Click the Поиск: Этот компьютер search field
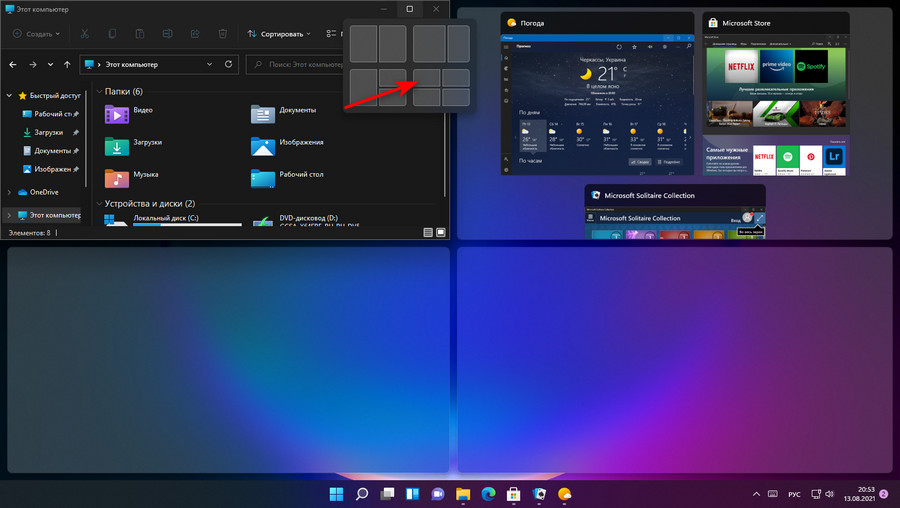Screen dimensions: 900x508 [295, 64]
